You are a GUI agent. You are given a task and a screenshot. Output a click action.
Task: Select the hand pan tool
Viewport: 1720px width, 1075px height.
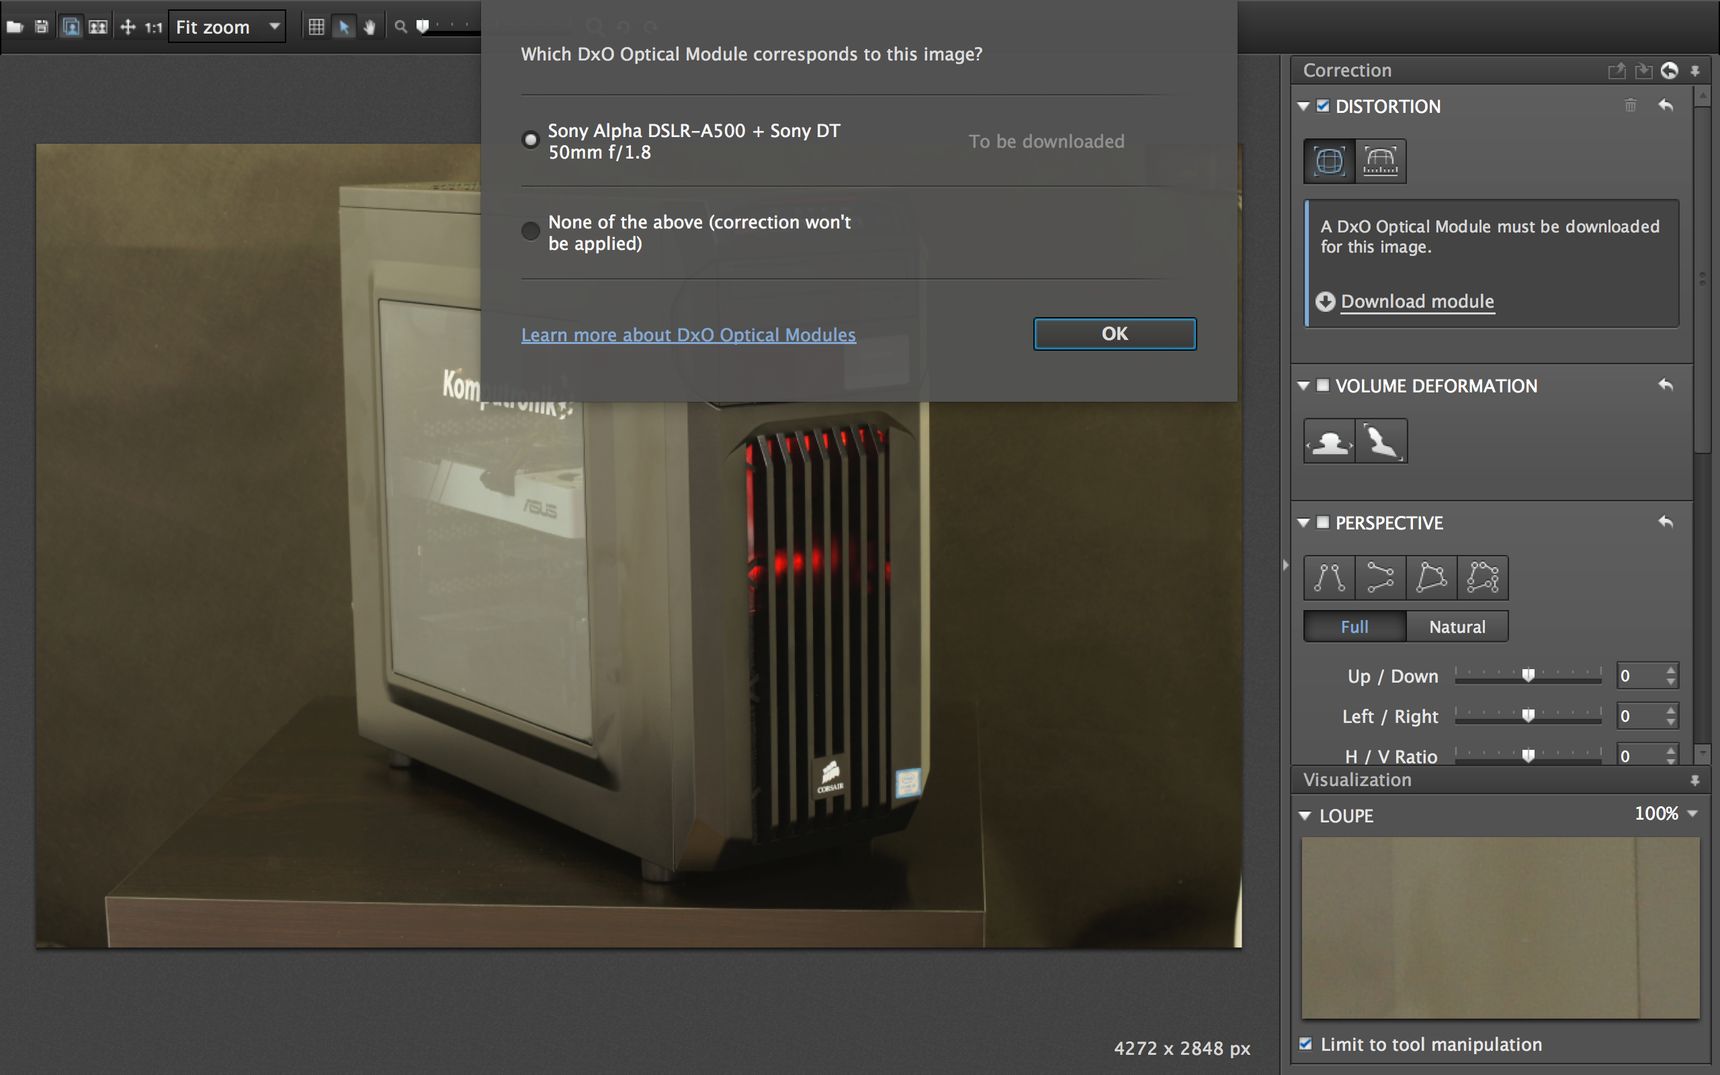pyautogui.click(x=369, y=27)
